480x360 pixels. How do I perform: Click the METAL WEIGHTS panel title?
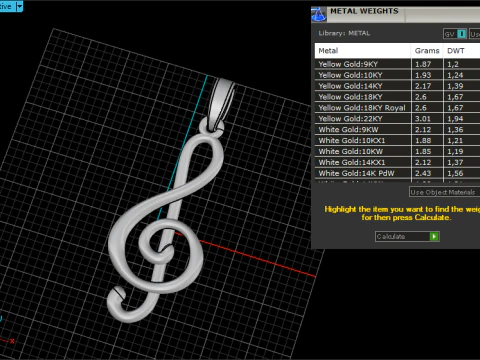(x=364, y=11)
